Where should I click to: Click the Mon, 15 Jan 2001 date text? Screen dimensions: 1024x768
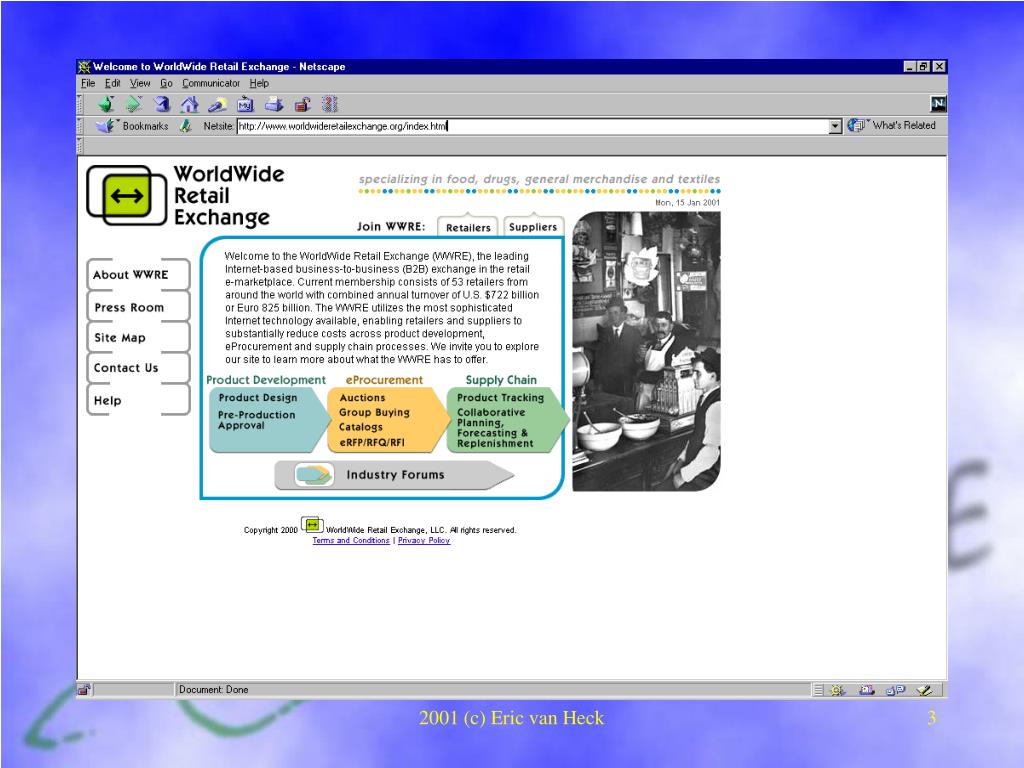pyautogui.click(x=687, y=202)
